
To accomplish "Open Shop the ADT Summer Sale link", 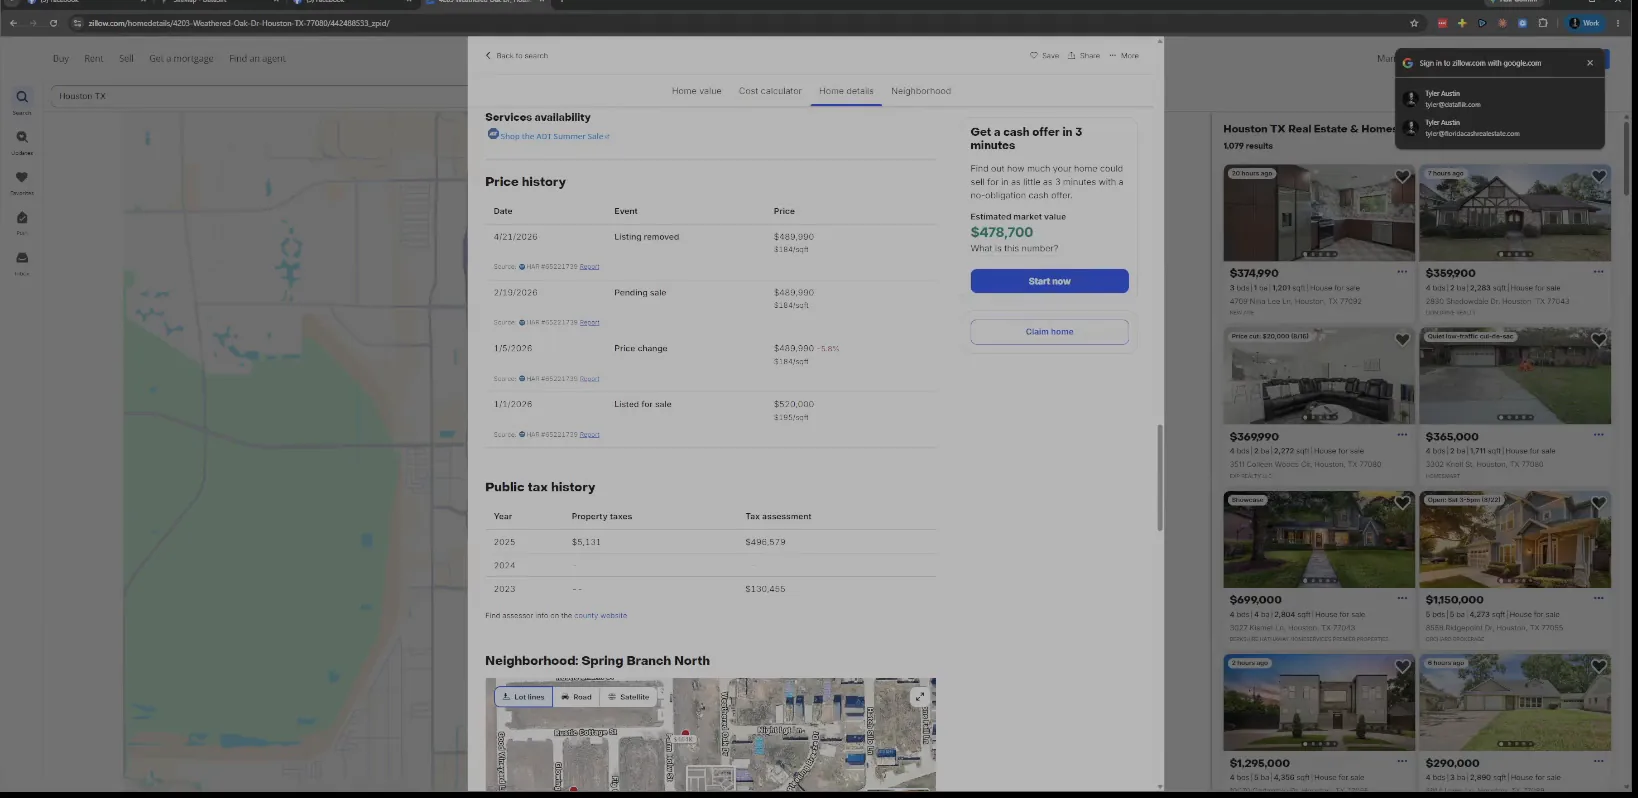I will 554,136.
